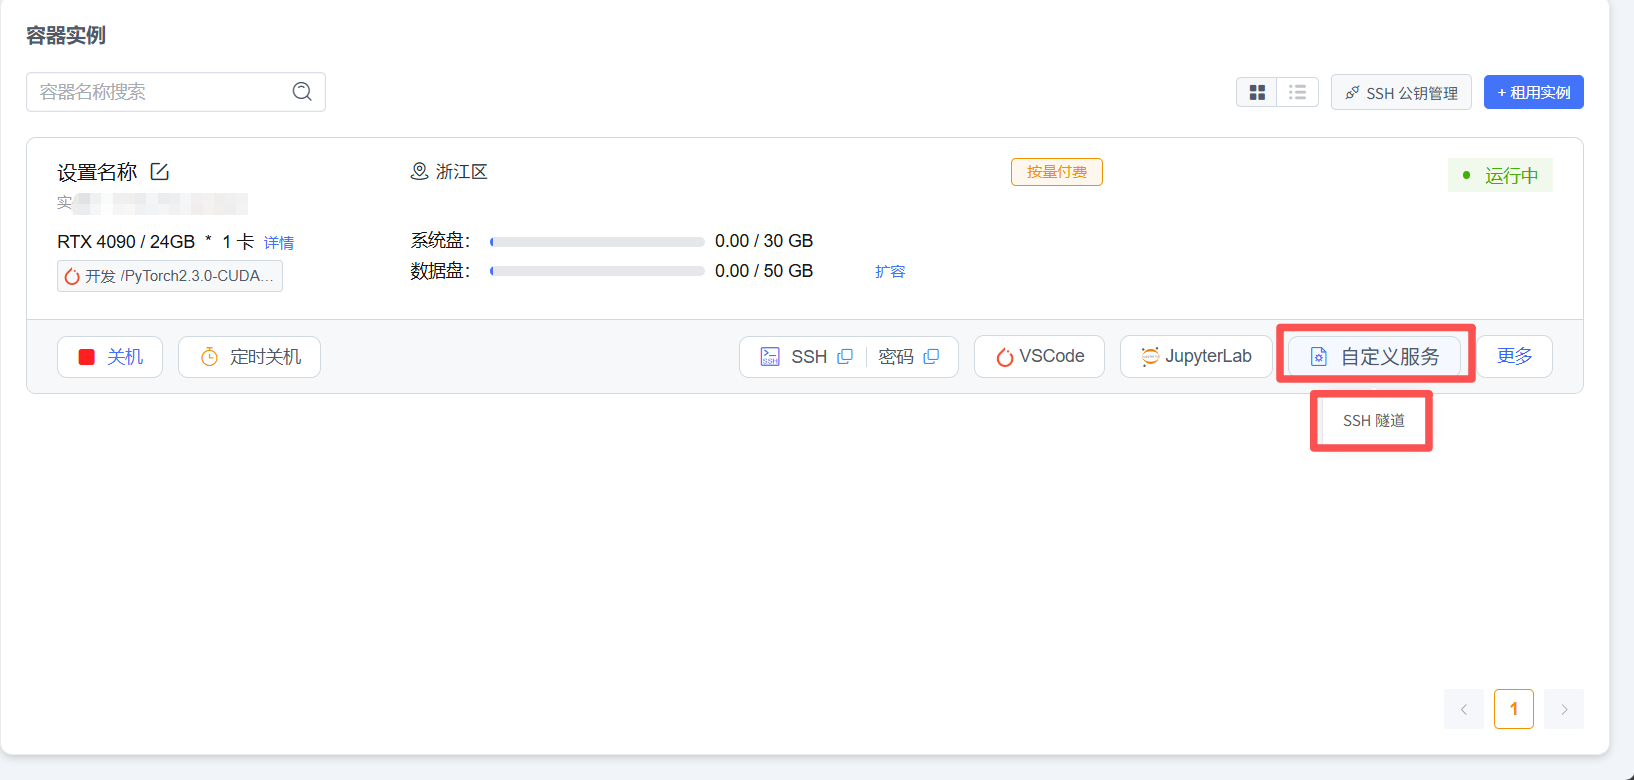Select page 1 in pagination
The image size is (1634, 780).
pos(1513,709)
